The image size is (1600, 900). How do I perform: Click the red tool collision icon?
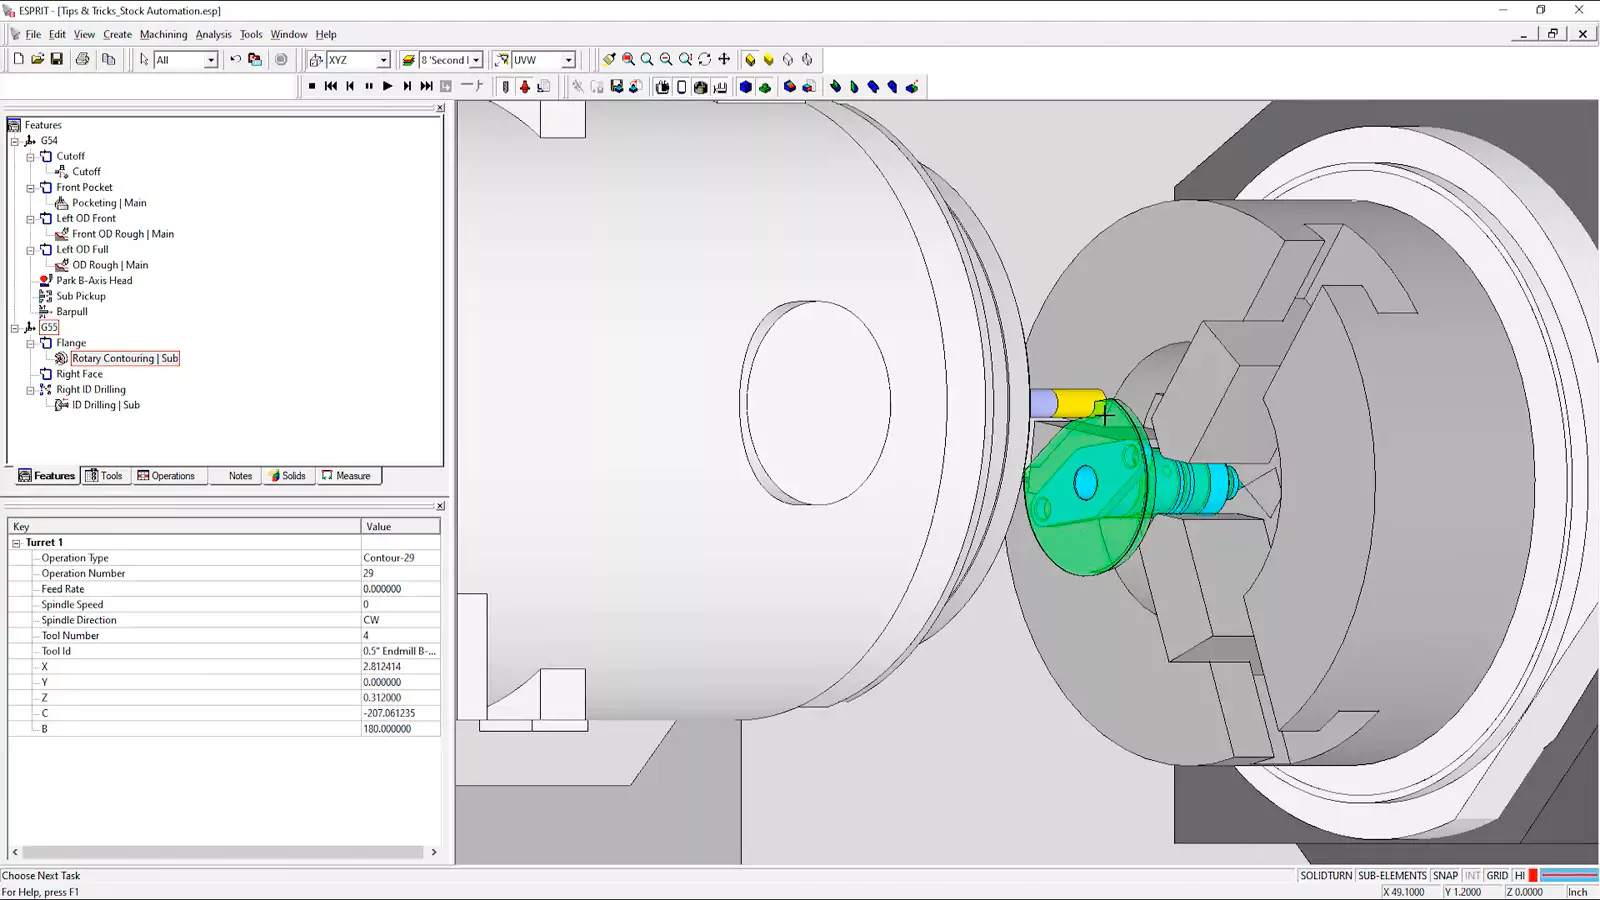pos(525,87)
